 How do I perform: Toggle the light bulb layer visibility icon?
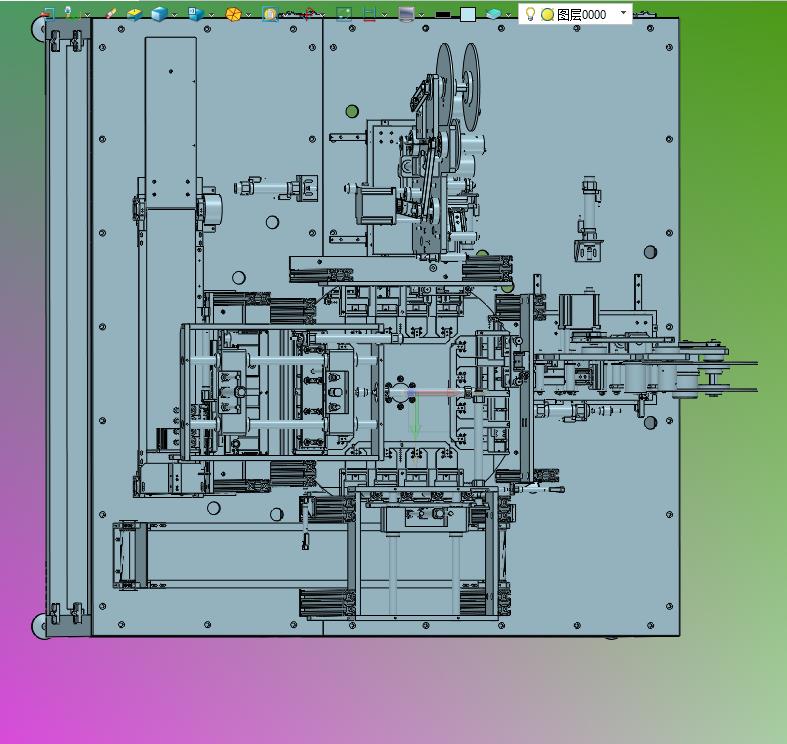[x=530, y=14]
